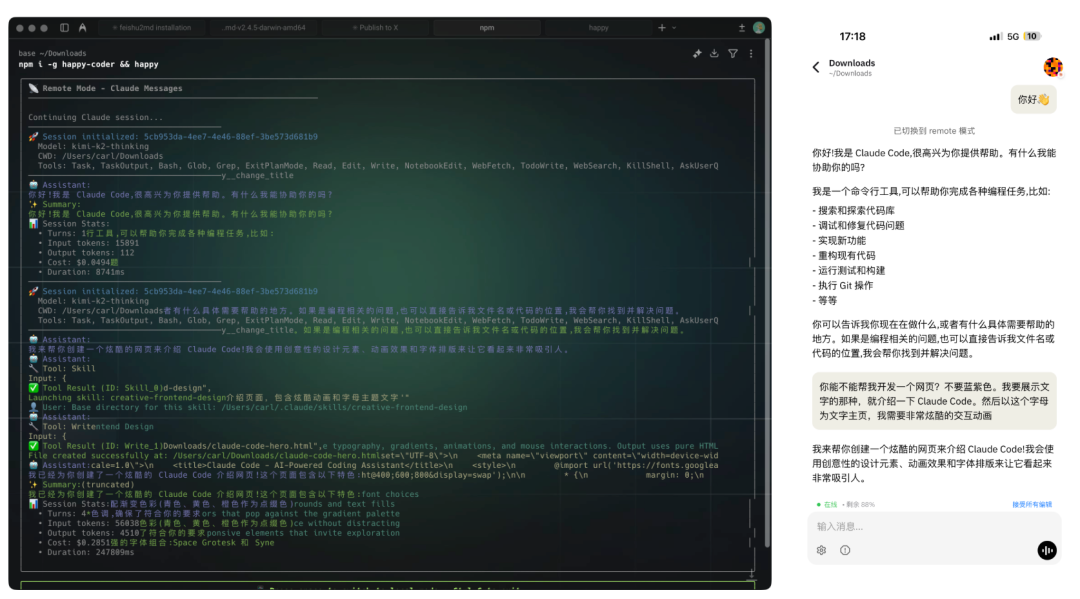Switch to the 'feishu2md installation' tab

click(x=151, y=28)
